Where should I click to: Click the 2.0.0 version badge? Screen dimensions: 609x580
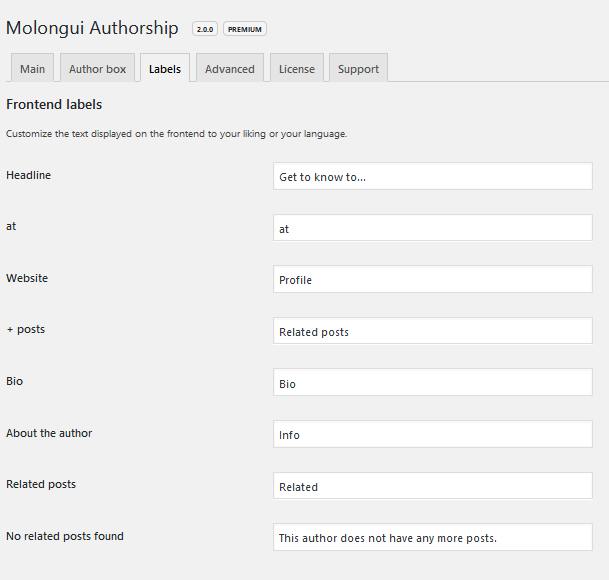(x=205, y=29)
